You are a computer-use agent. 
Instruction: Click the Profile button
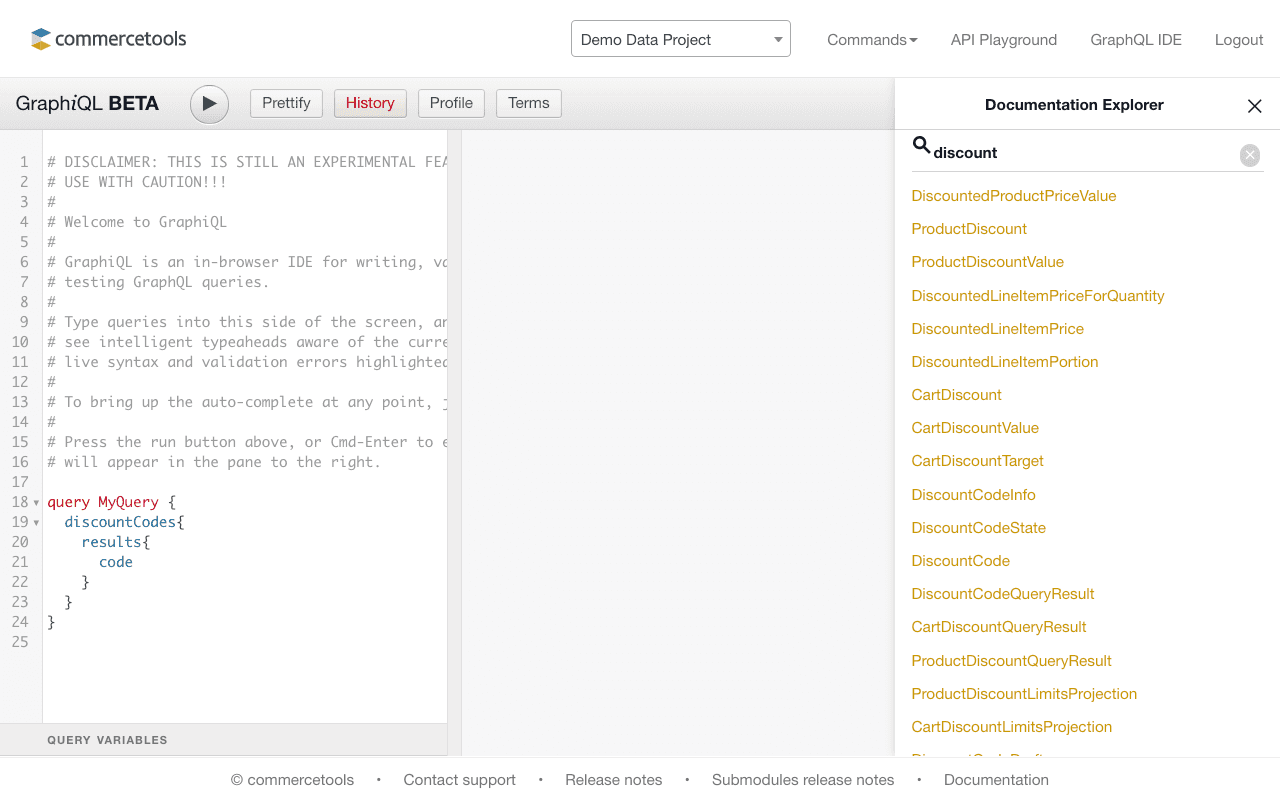coord(451,103)
